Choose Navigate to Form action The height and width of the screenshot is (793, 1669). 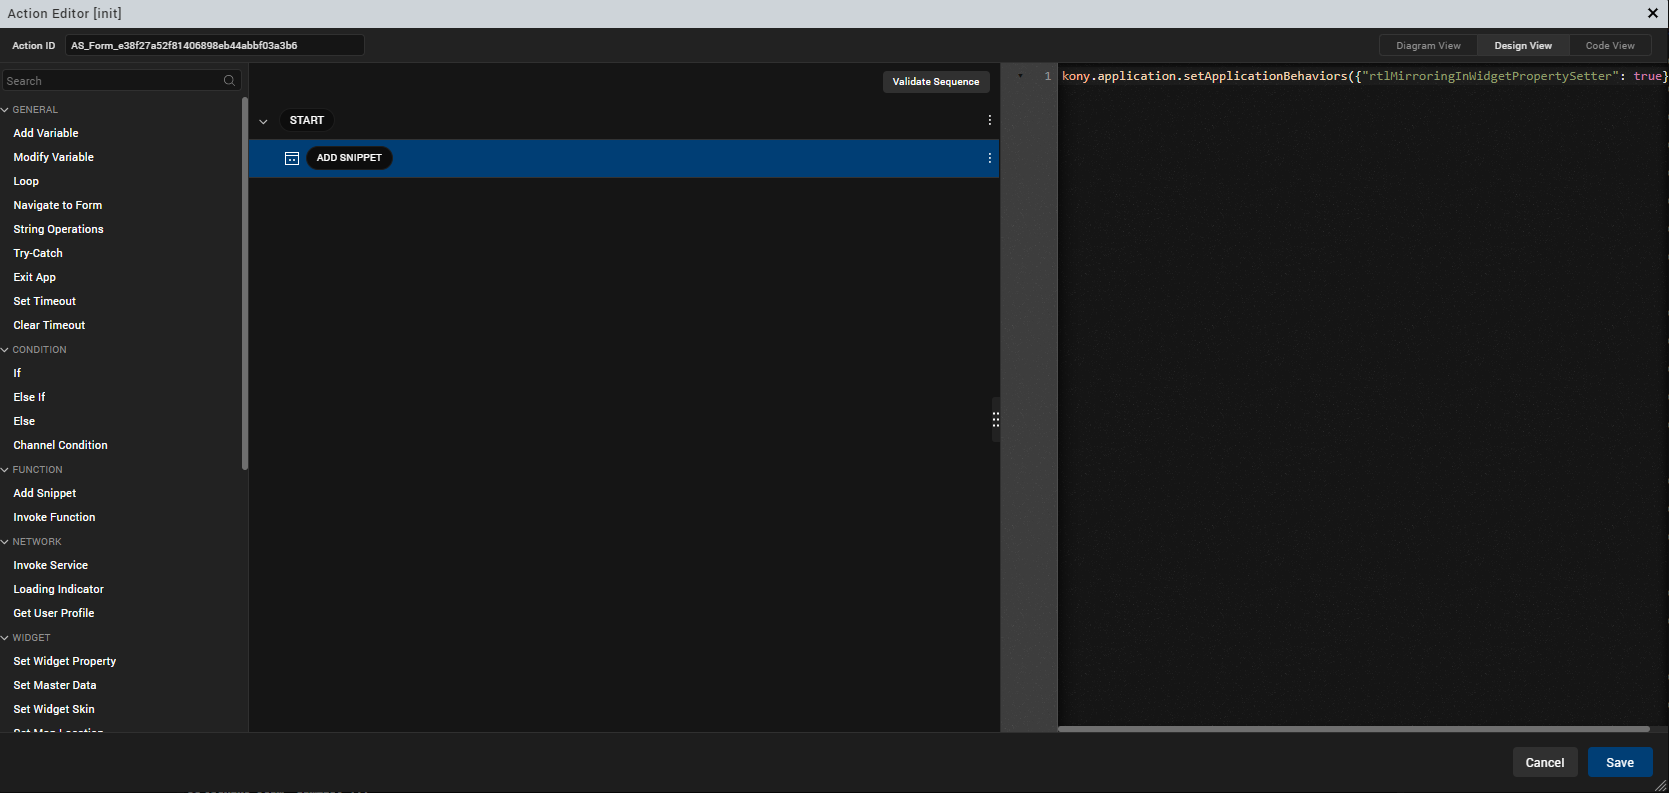(58, 205)
